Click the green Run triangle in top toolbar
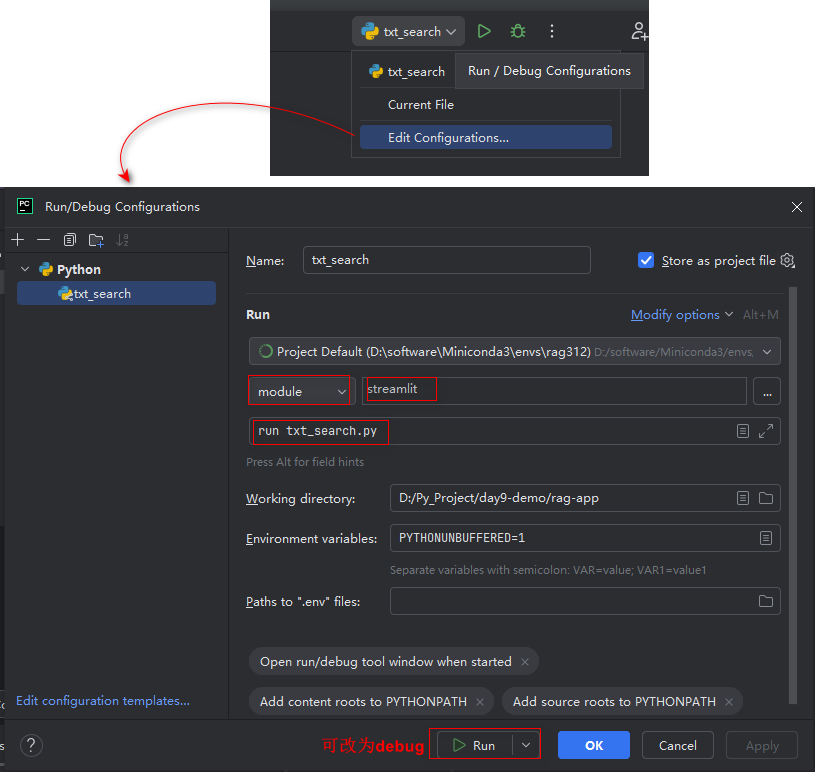The image size is (815, 772). (484, 31)
